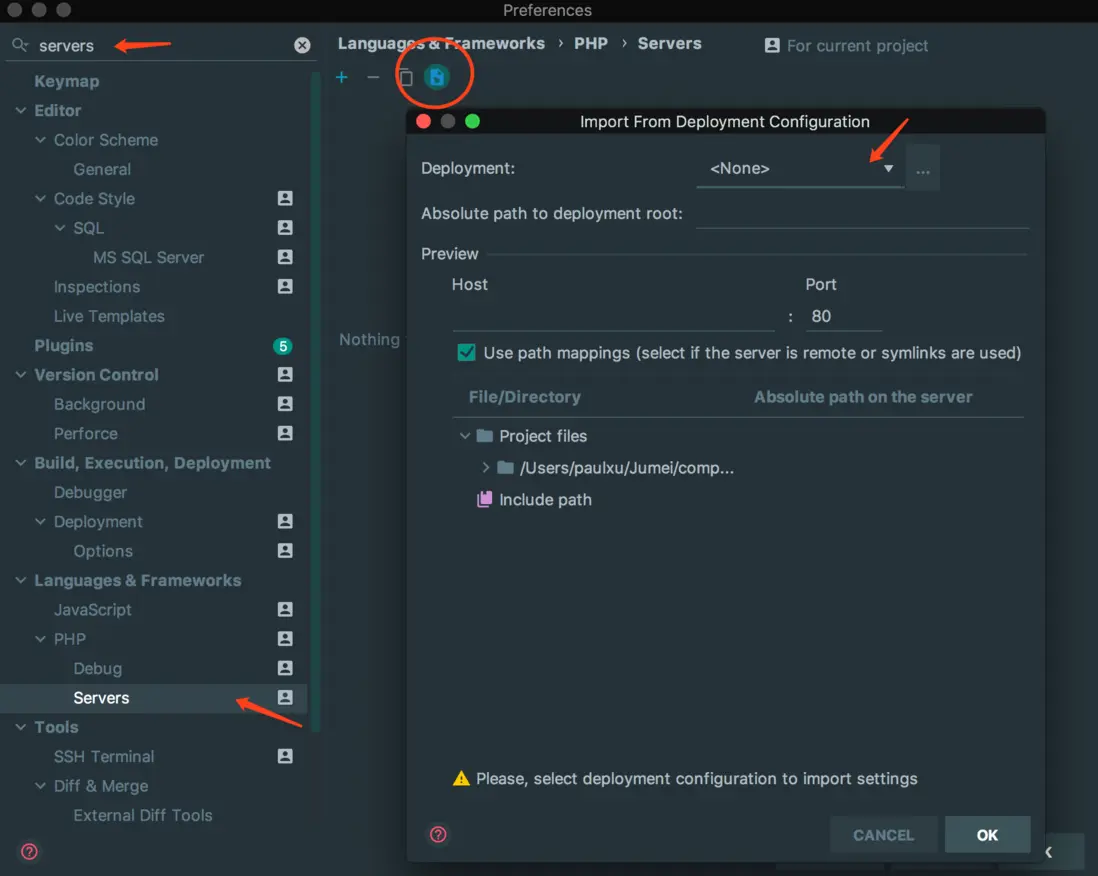Click the search magnifier icon
Image resolution: width=1098 pixels, height=876 pixels.
click(x=20, y=46)
